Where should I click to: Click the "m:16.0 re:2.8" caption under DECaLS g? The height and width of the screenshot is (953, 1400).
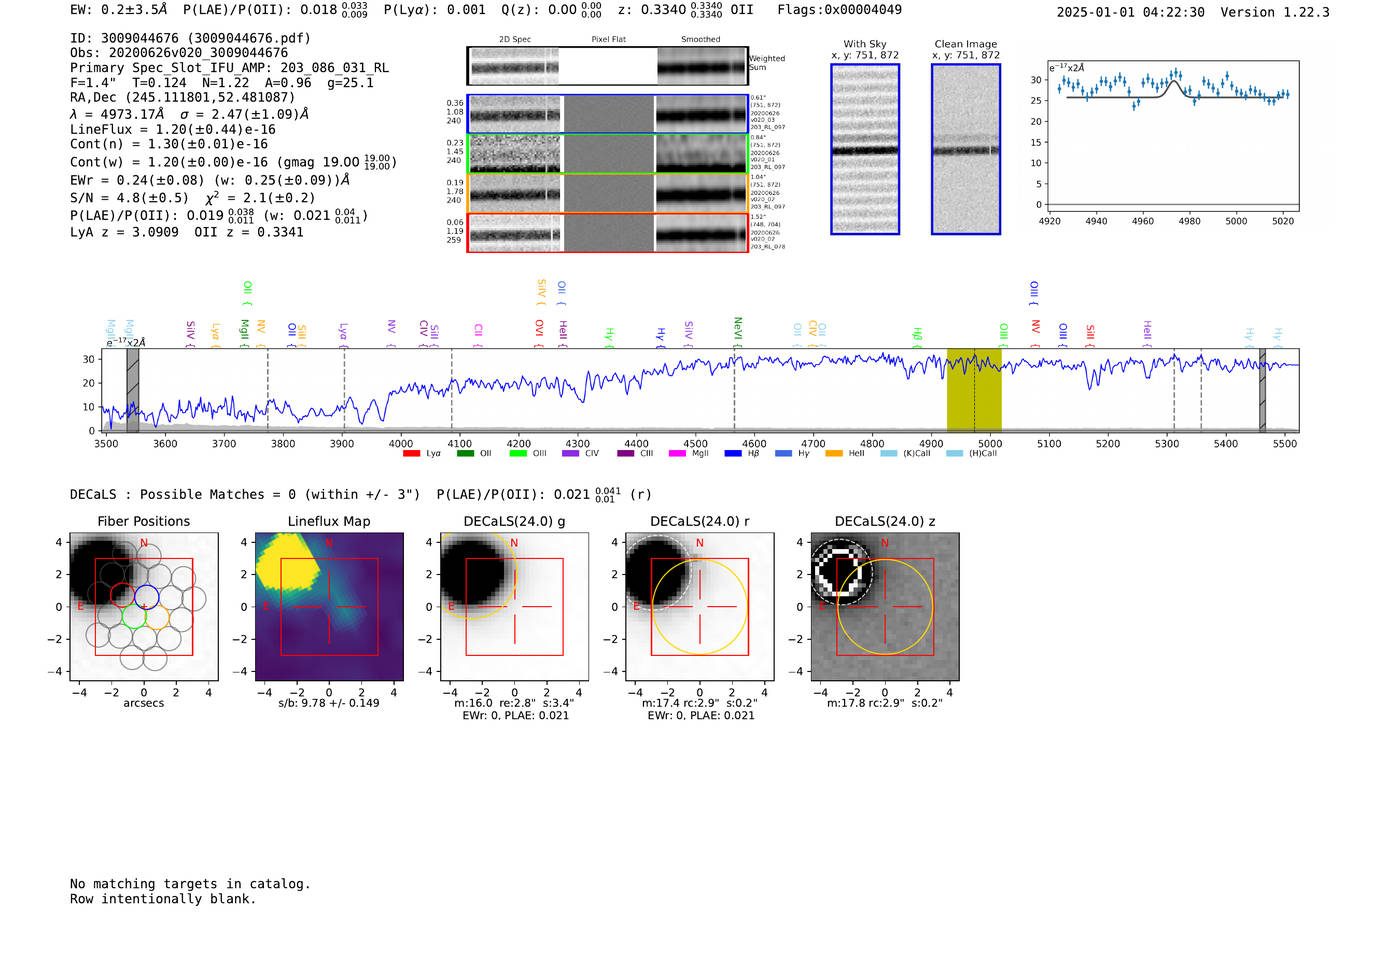[515, 703]
